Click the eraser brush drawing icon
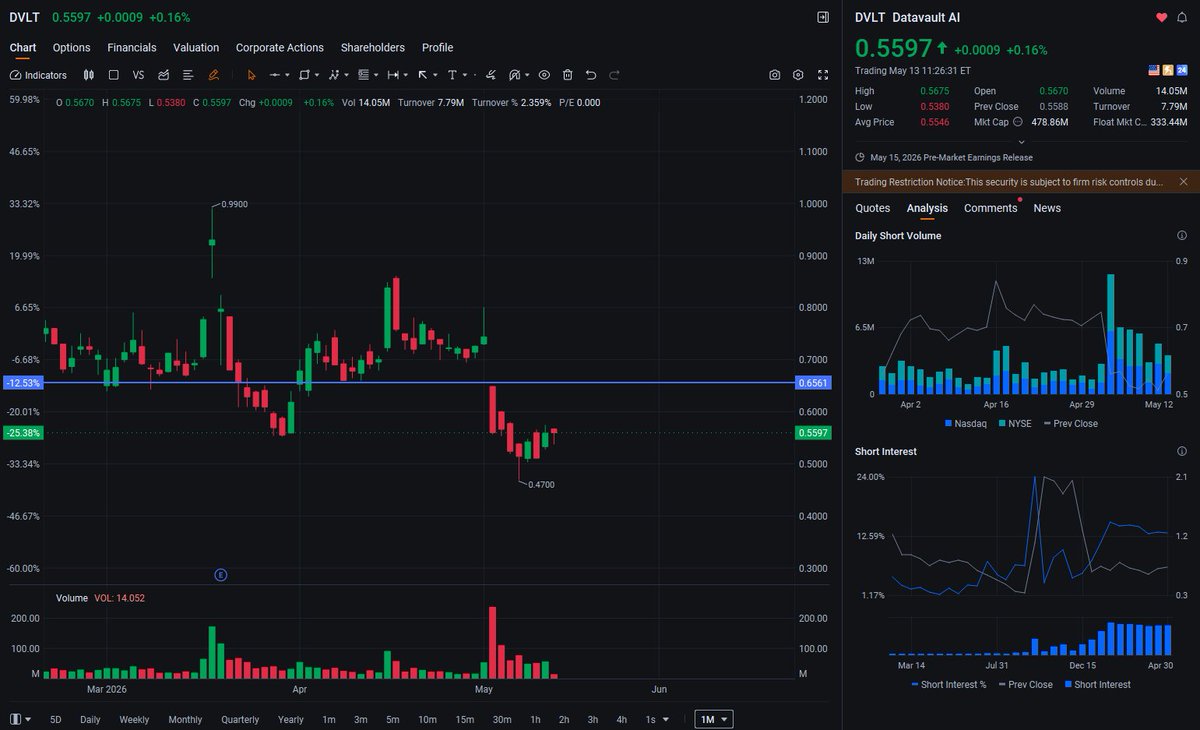Screen dimensions: 1200x730 pos(490,75)
